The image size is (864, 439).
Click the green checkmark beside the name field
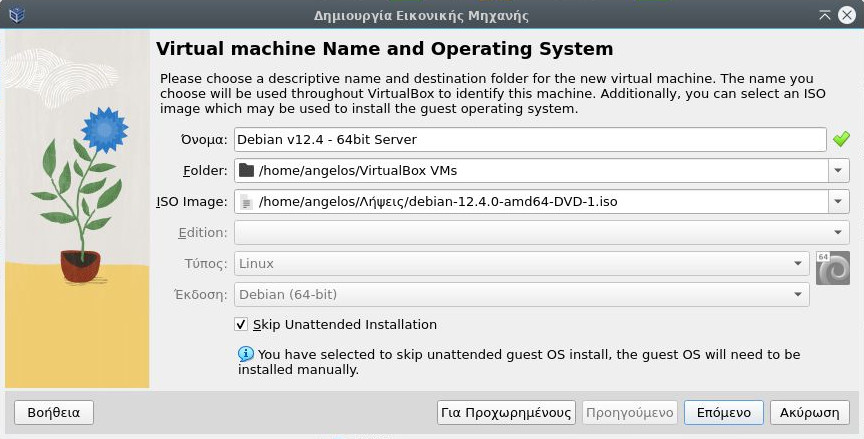pos(841,139)
